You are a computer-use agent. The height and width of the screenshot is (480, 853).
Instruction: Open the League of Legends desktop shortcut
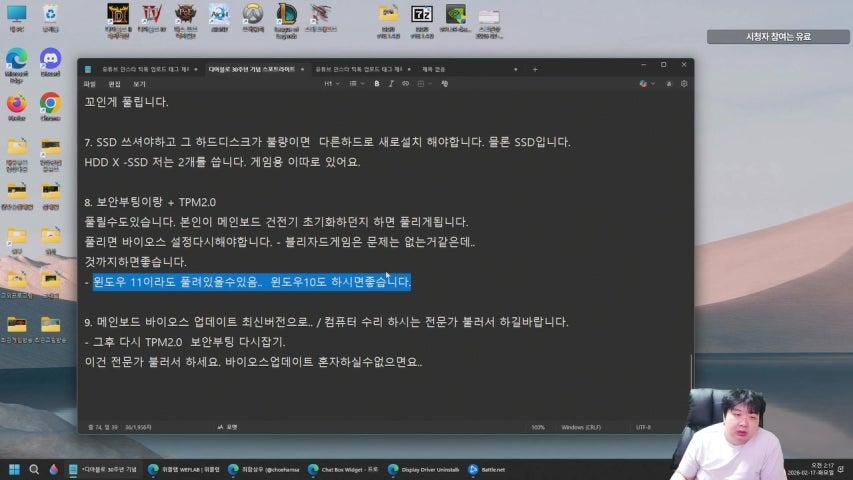[x=287, y=21]
